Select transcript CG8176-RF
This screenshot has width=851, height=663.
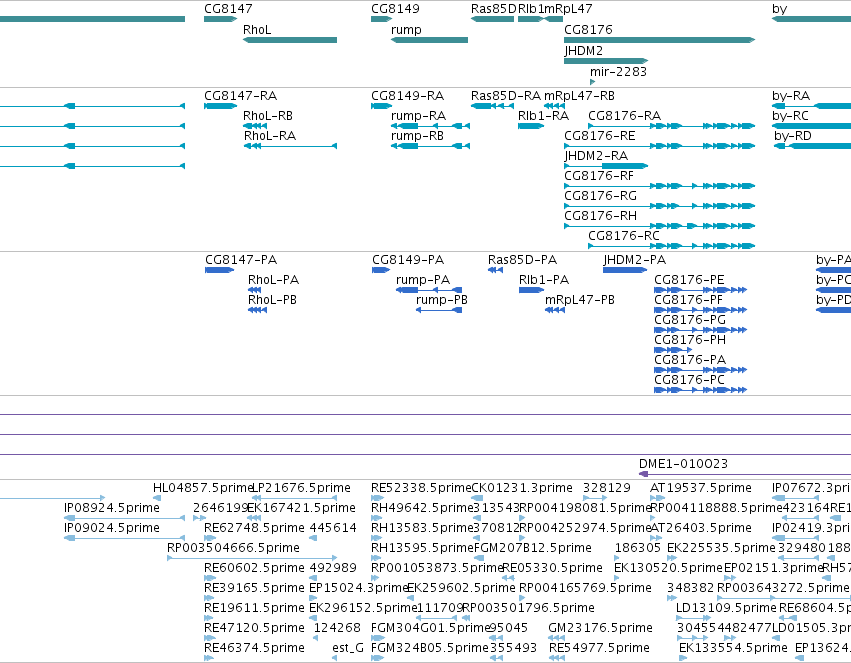click(660, 186)
